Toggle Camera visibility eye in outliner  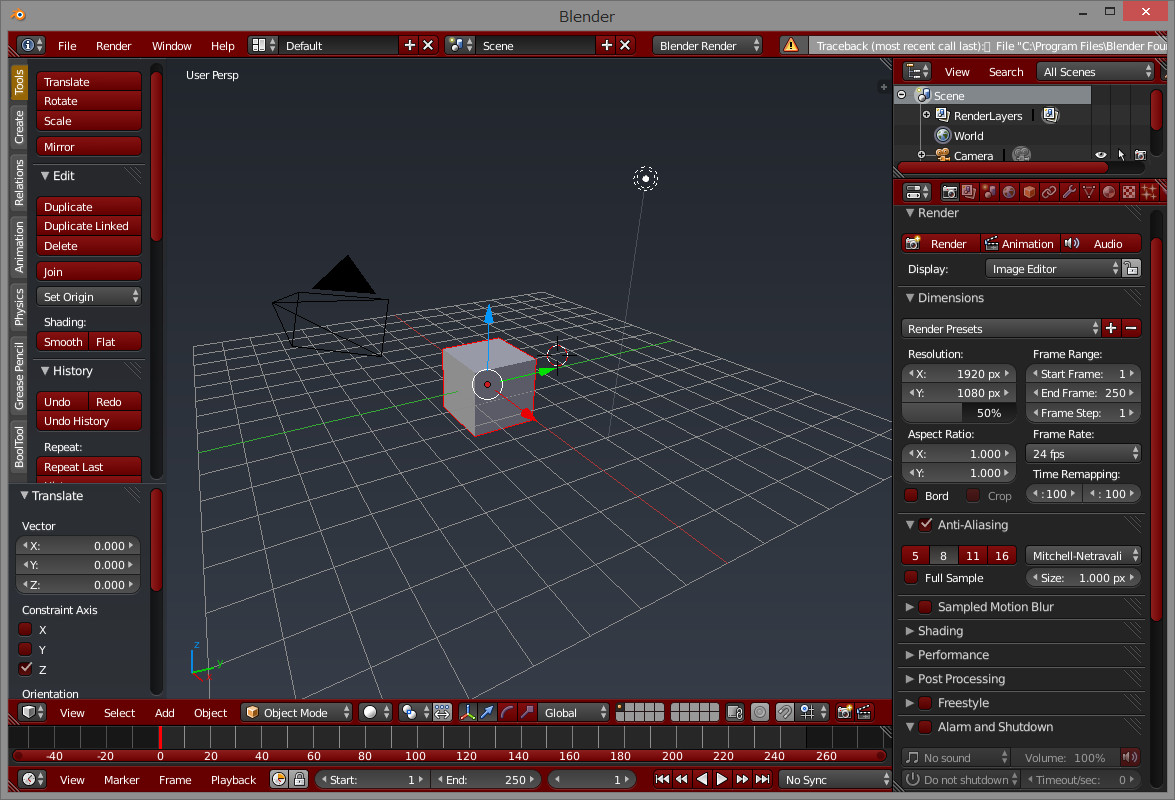coord(1101,155)
